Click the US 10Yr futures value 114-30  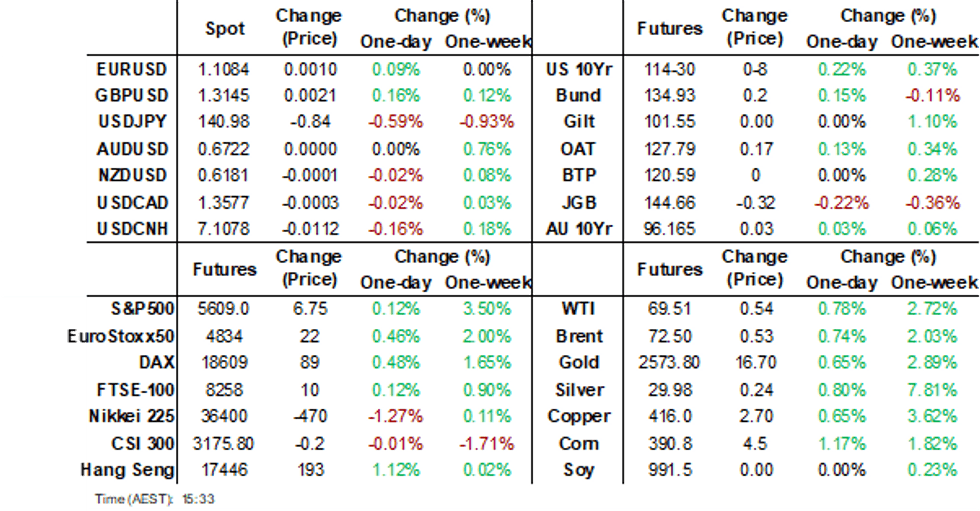point(669,70)
